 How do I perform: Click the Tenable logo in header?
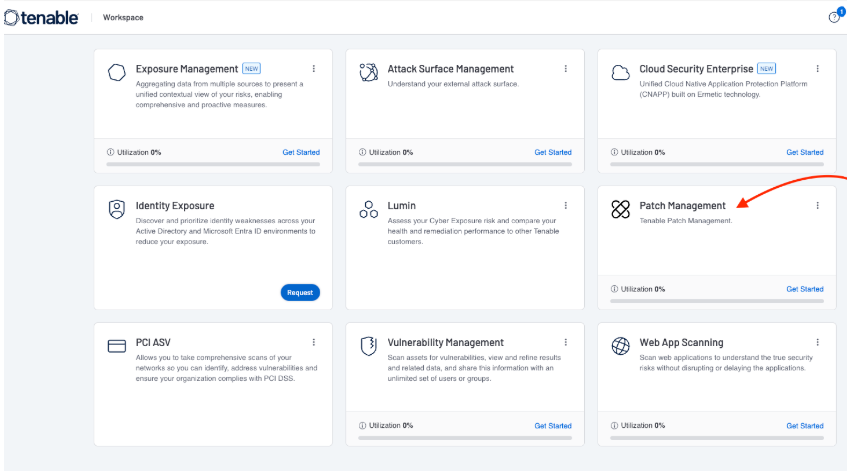pyautogui.click(x=42, y=17)
